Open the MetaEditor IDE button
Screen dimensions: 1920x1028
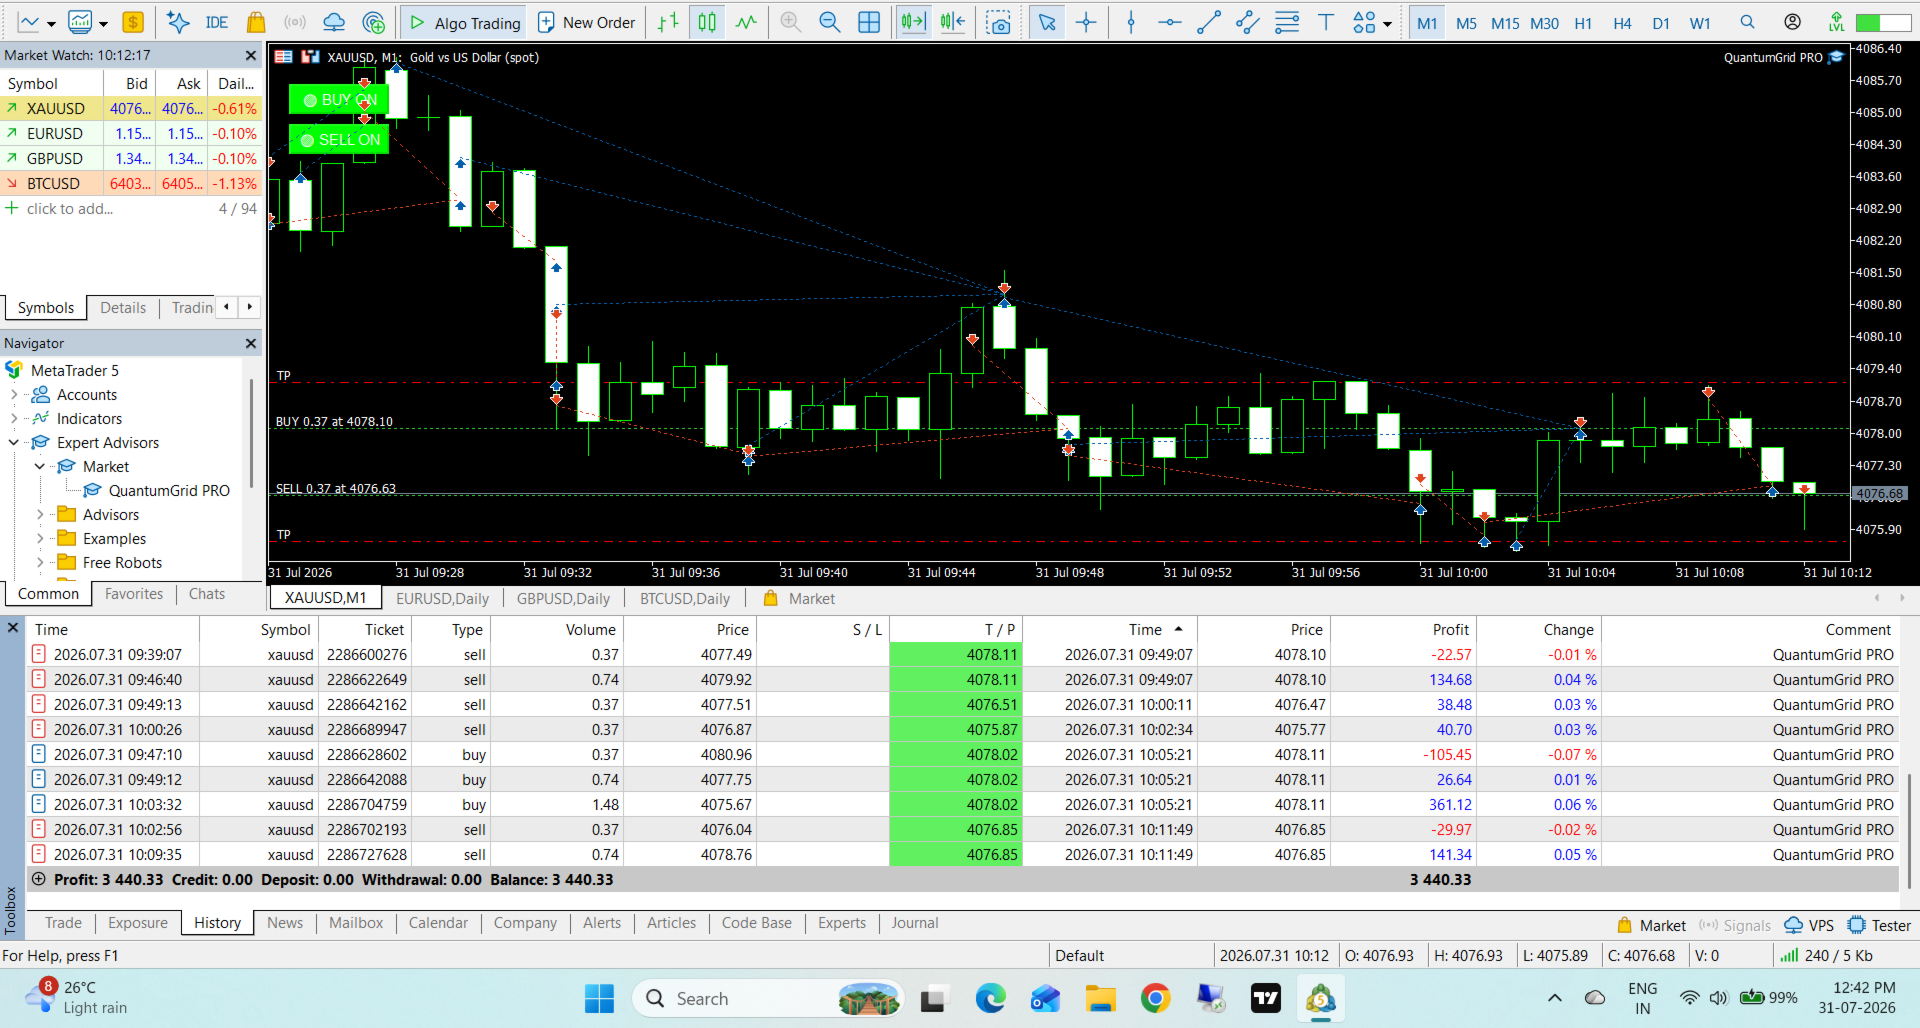[x=217, y=22]
